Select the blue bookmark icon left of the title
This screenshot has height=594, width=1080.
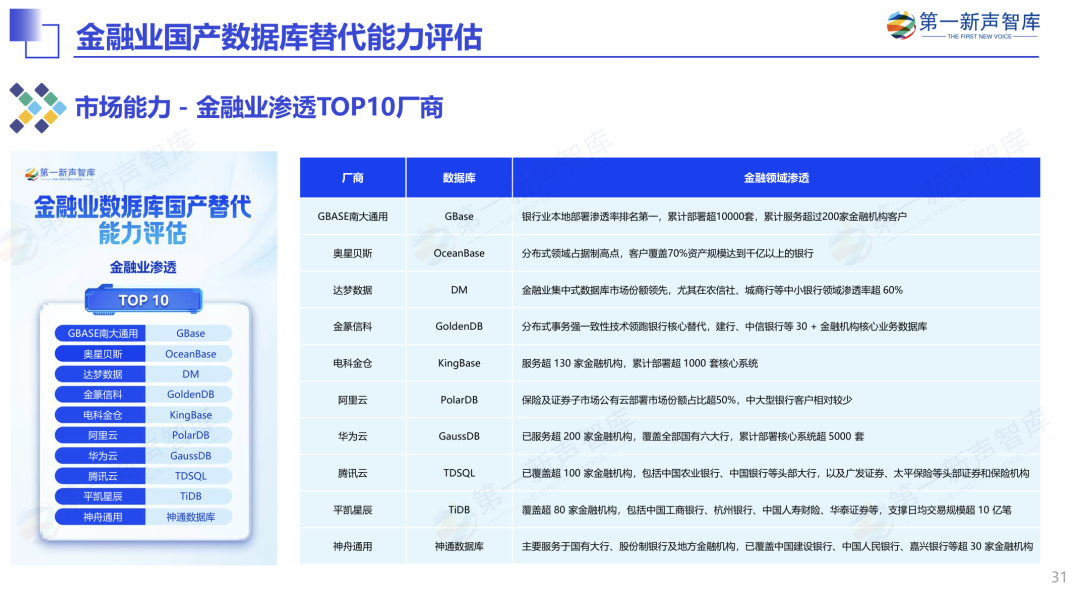[36, 32]
